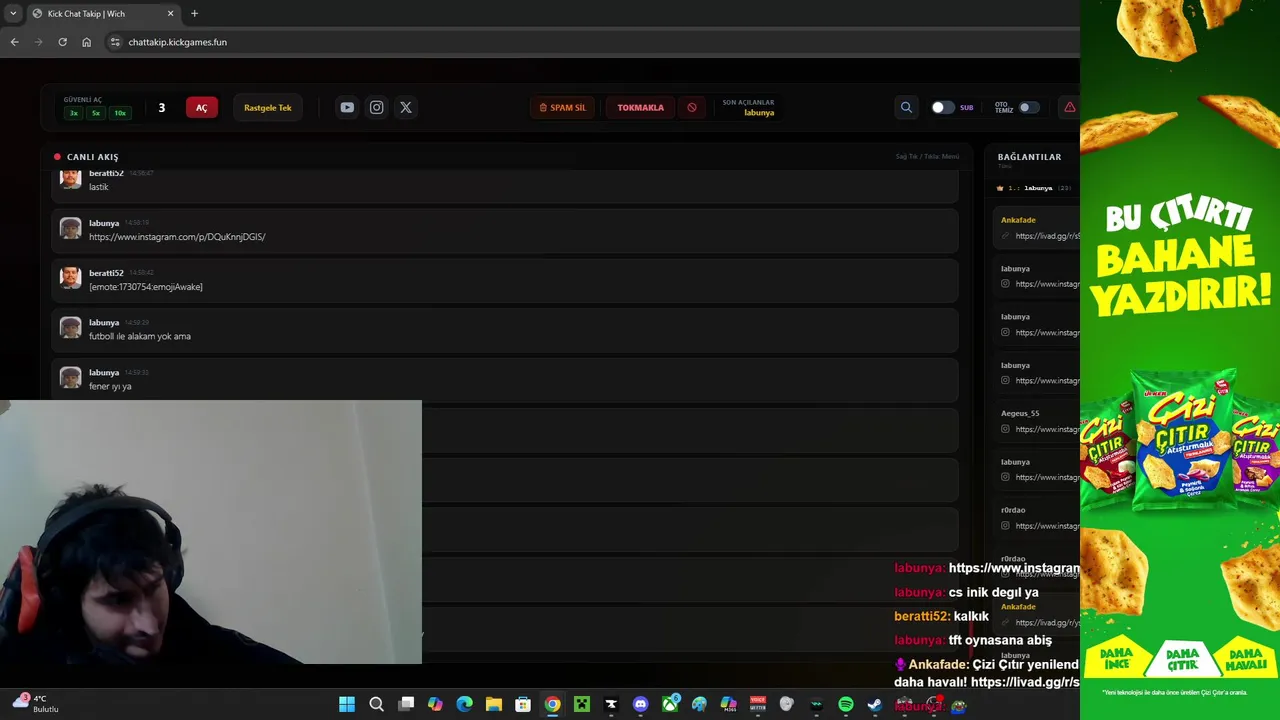The image size is (1280, 720).
Task: Select the 3x option under GÜVENLİ AÇ
Action: (74, 113)
